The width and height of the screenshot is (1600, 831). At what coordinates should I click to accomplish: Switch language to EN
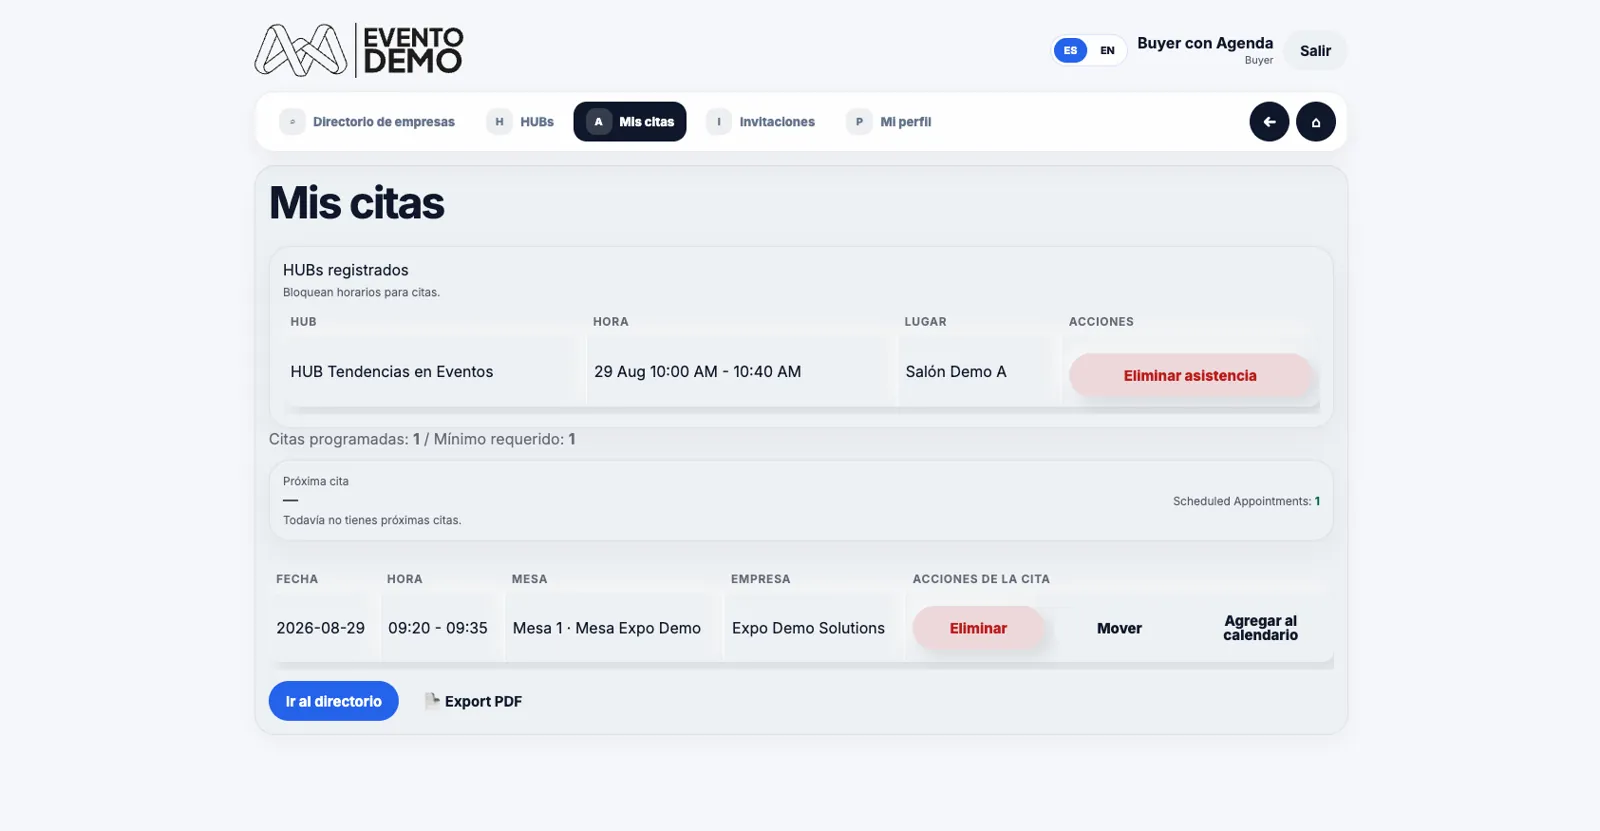1107,50
